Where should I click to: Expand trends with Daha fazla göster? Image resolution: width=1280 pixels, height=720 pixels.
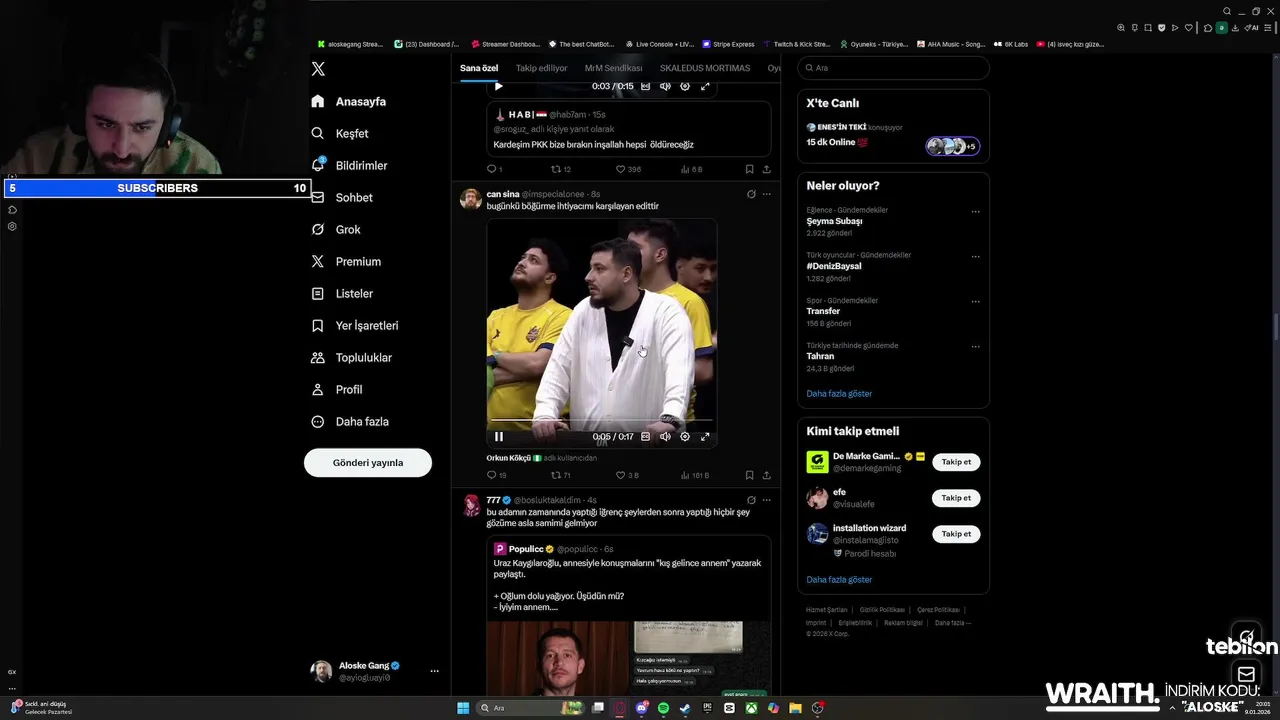[x=840, y=394]
